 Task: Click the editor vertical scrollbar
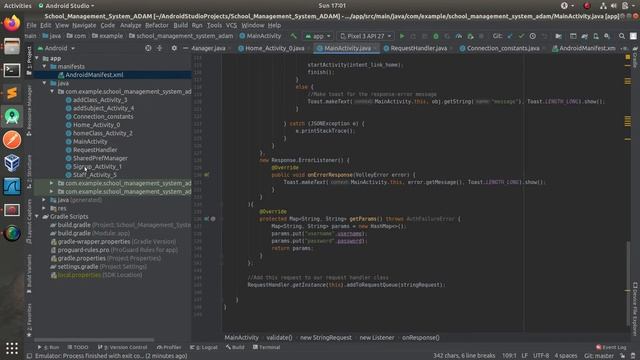(x=628, y=284)
